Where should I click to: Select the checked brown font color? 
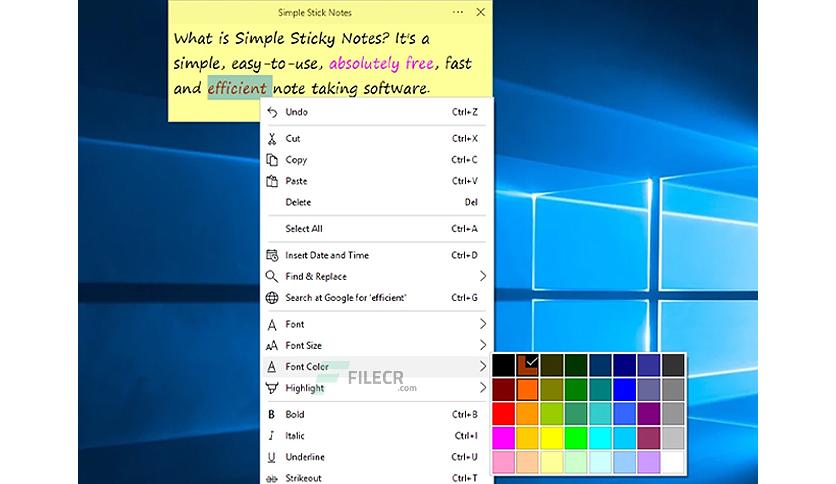coord(527,365)
